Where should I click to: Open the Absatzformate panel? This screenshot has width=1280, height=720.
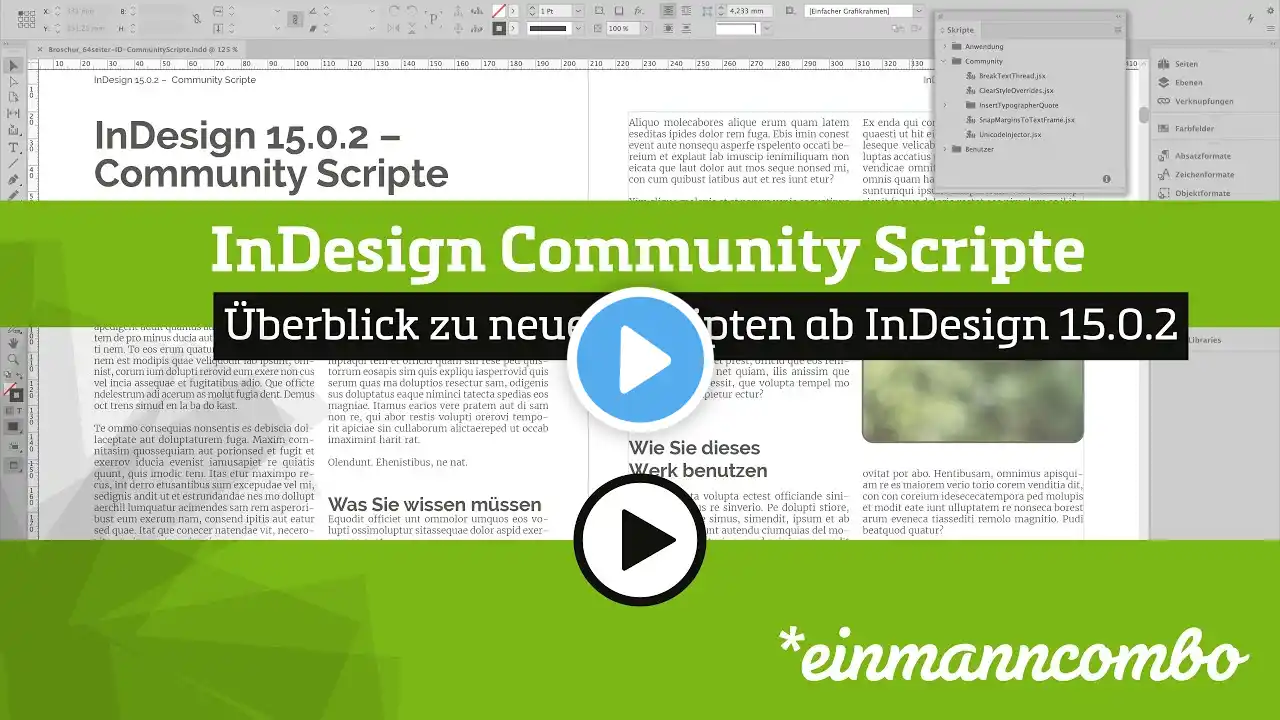(1194, 156)
